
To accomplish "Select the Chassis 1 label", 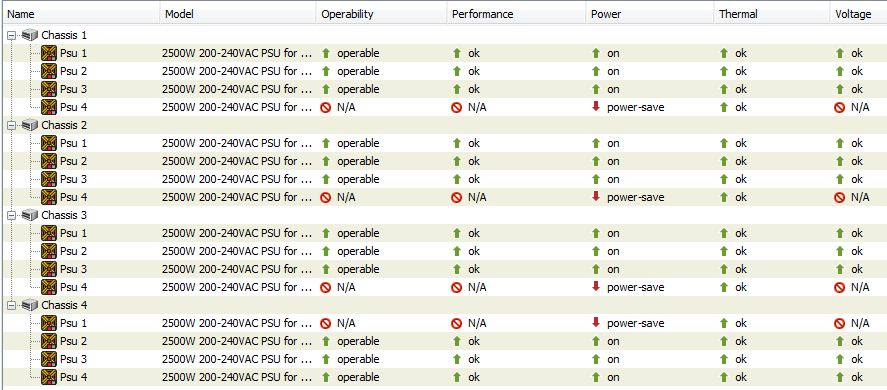I will click(64, 35).
